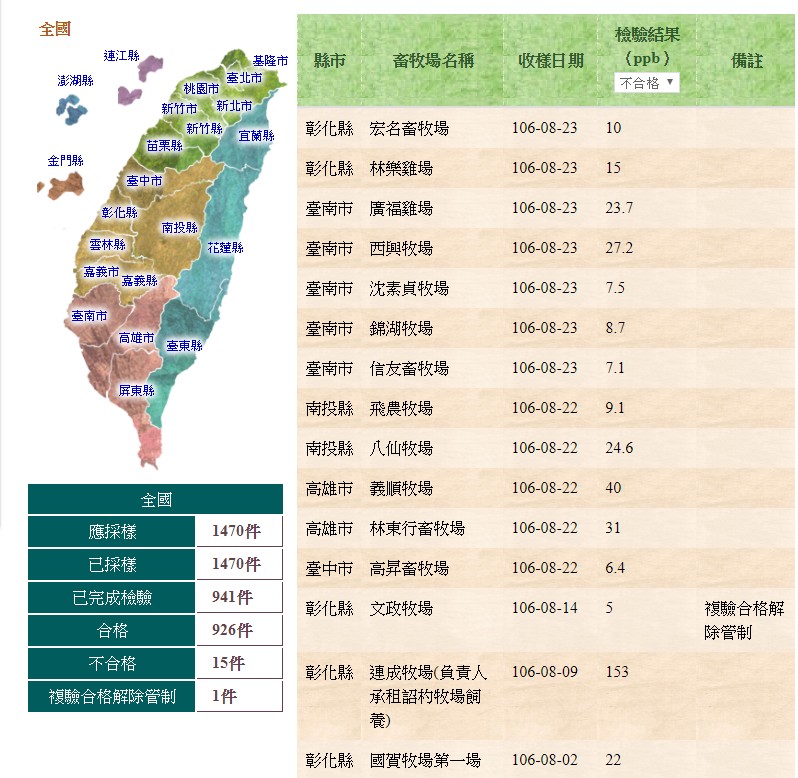
Task: Click 臺北市 map label
Action: (244, 78)
